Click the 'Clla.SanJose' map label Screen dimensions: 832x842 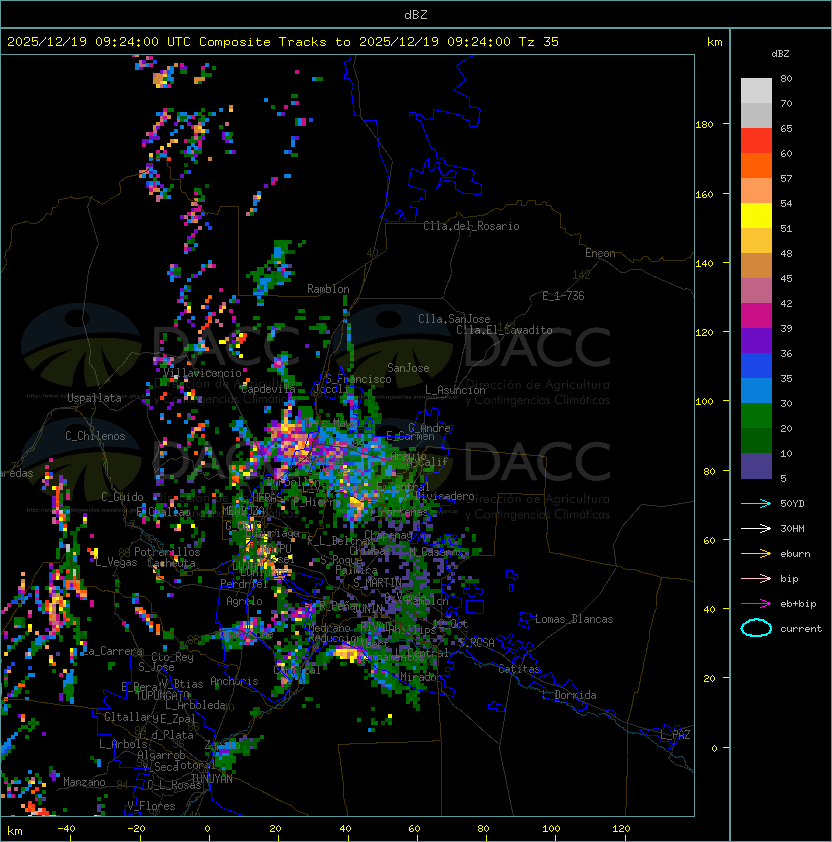[x=454, y=319]
